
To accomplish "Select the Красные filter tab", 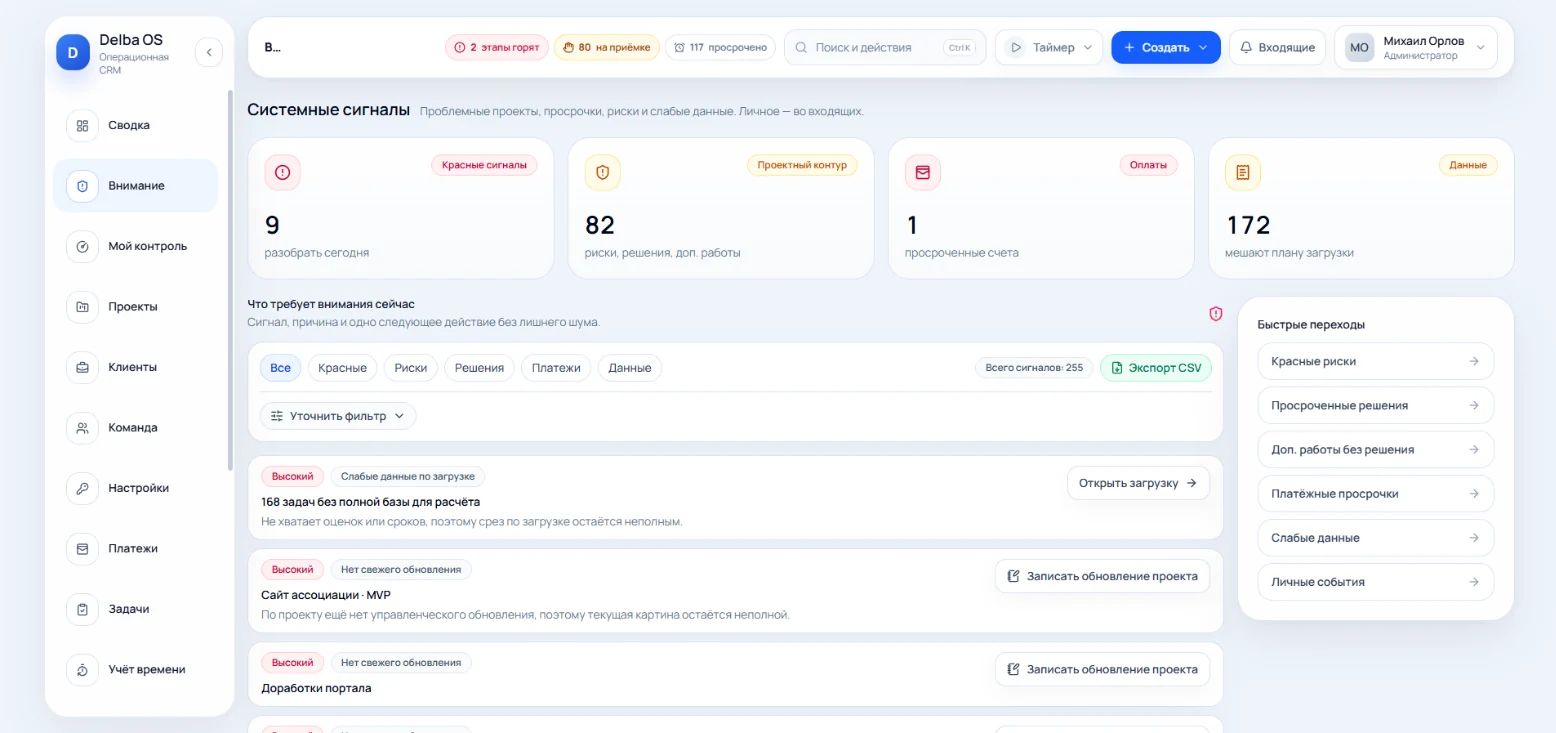I will point(343,368).
